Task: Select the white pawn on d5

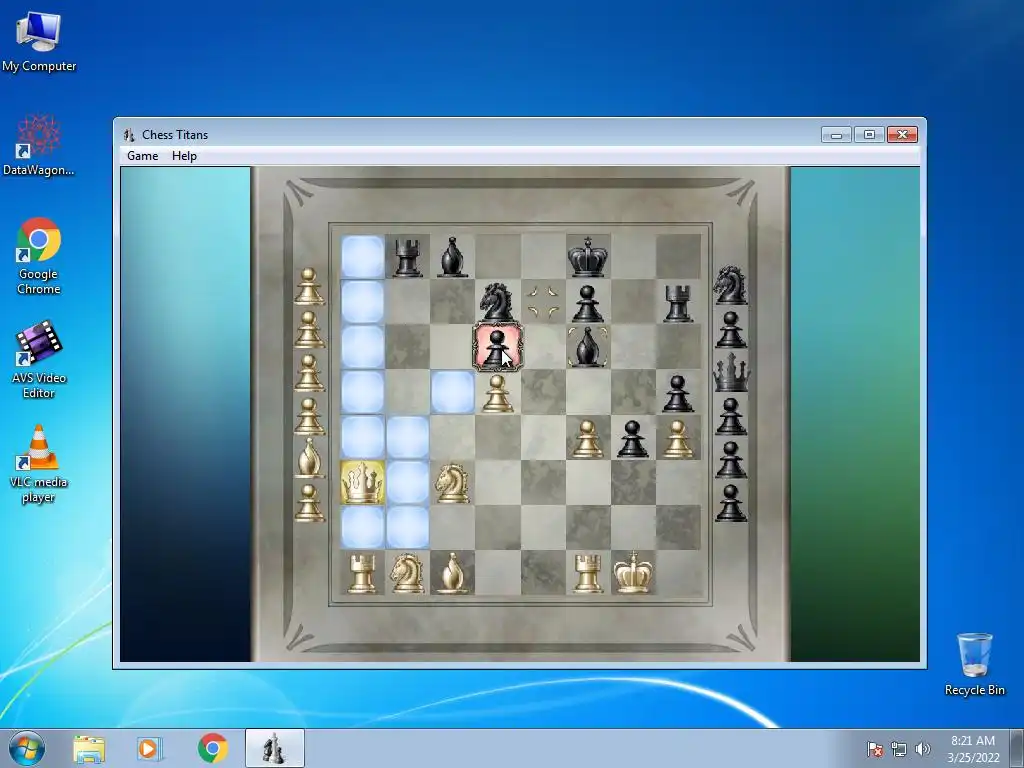Action: click(498, 393)
